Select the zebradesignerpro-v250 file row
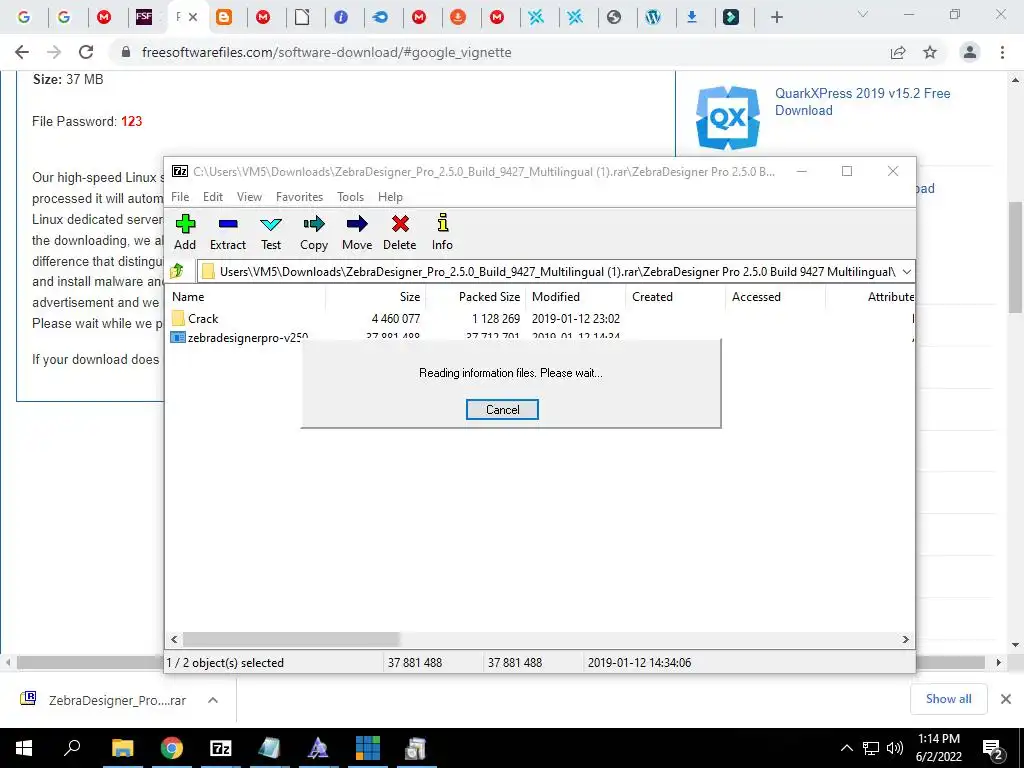 point(541,336)
